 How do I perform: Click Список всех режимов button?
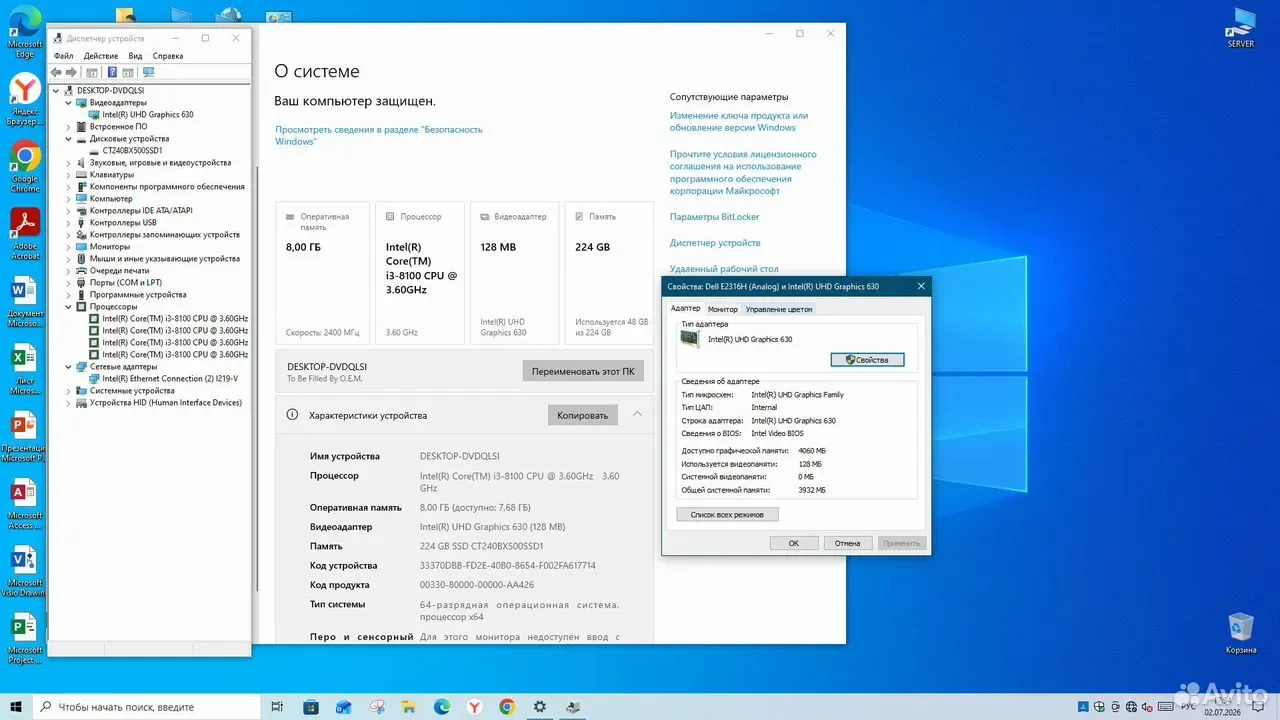[727, 515]
